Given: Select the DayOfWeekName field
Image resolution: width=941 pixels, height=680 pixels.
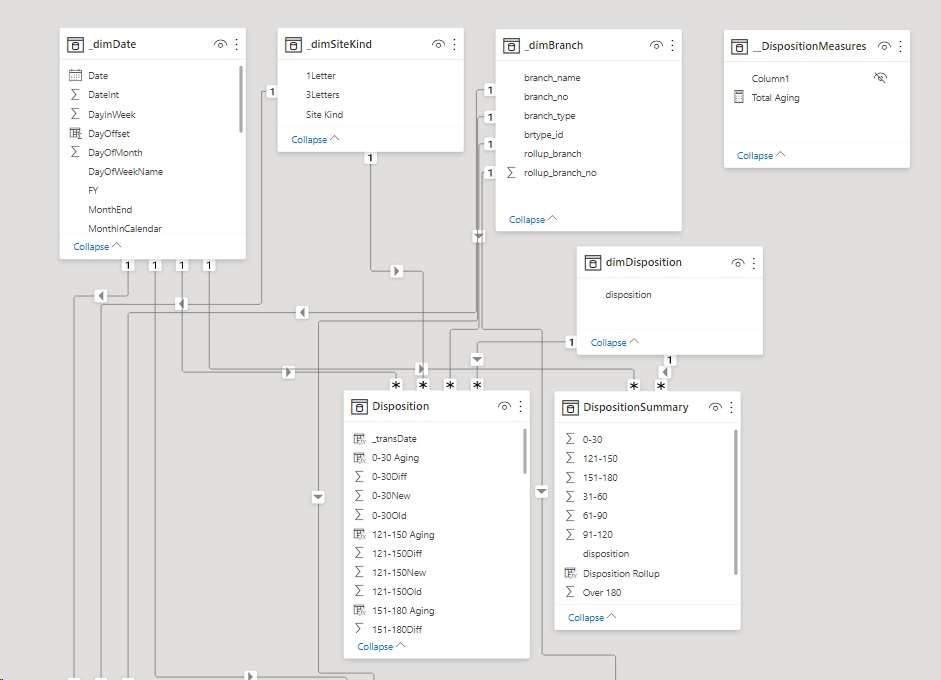Looking at the screenshot, I should click(x=125, y=172).
